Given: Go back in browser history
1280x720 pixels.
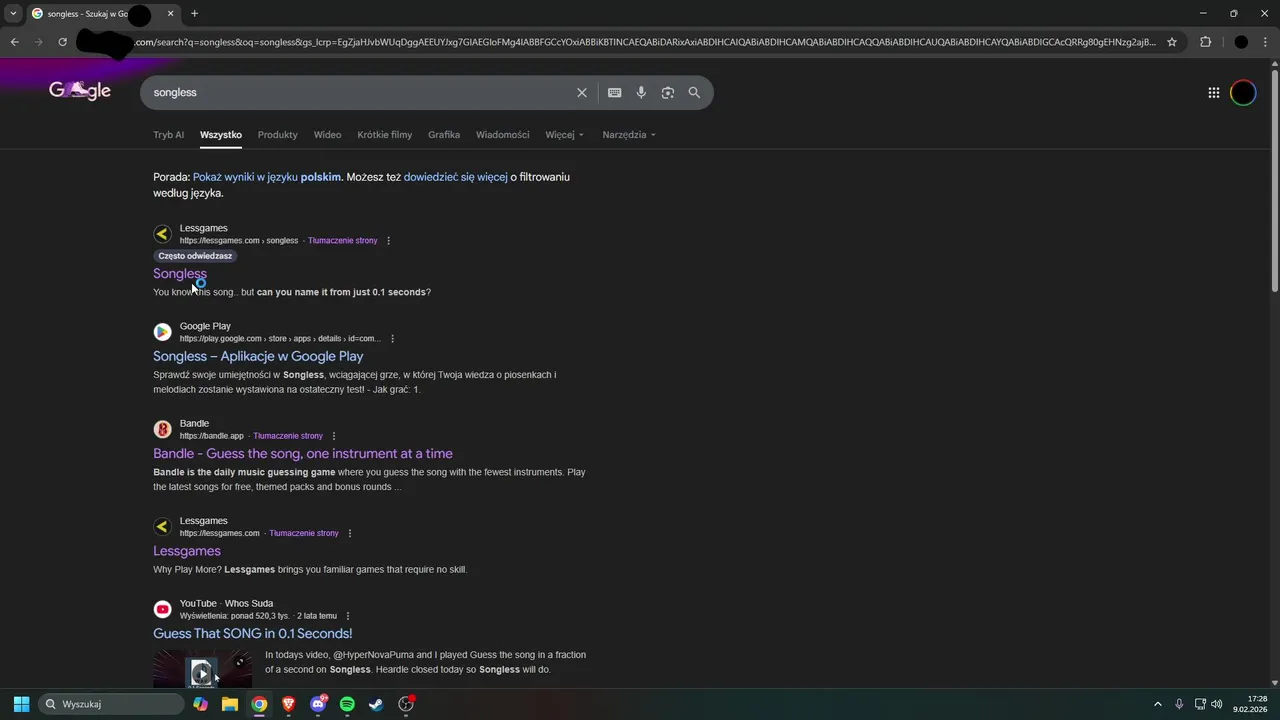Looking at the screenshot, I should pyautogui.click(x=14, y=42).
